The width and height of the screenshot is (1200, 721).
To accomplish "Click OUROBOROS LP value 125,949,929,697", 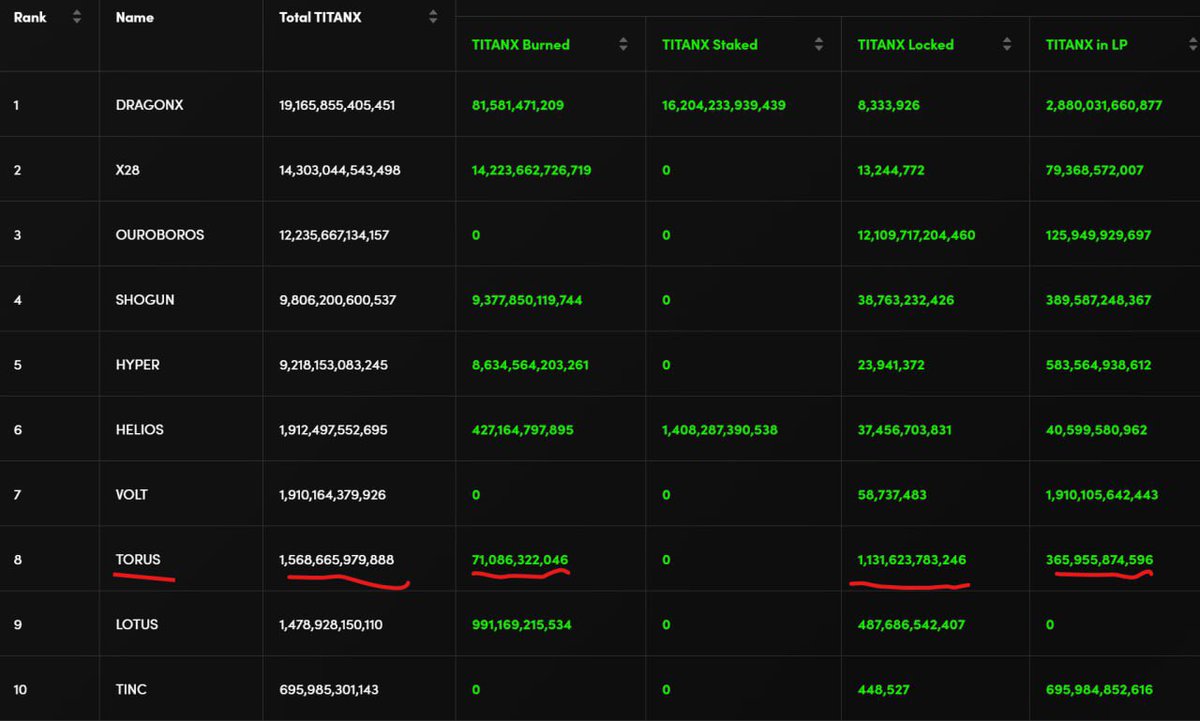I will (1099, 235).
